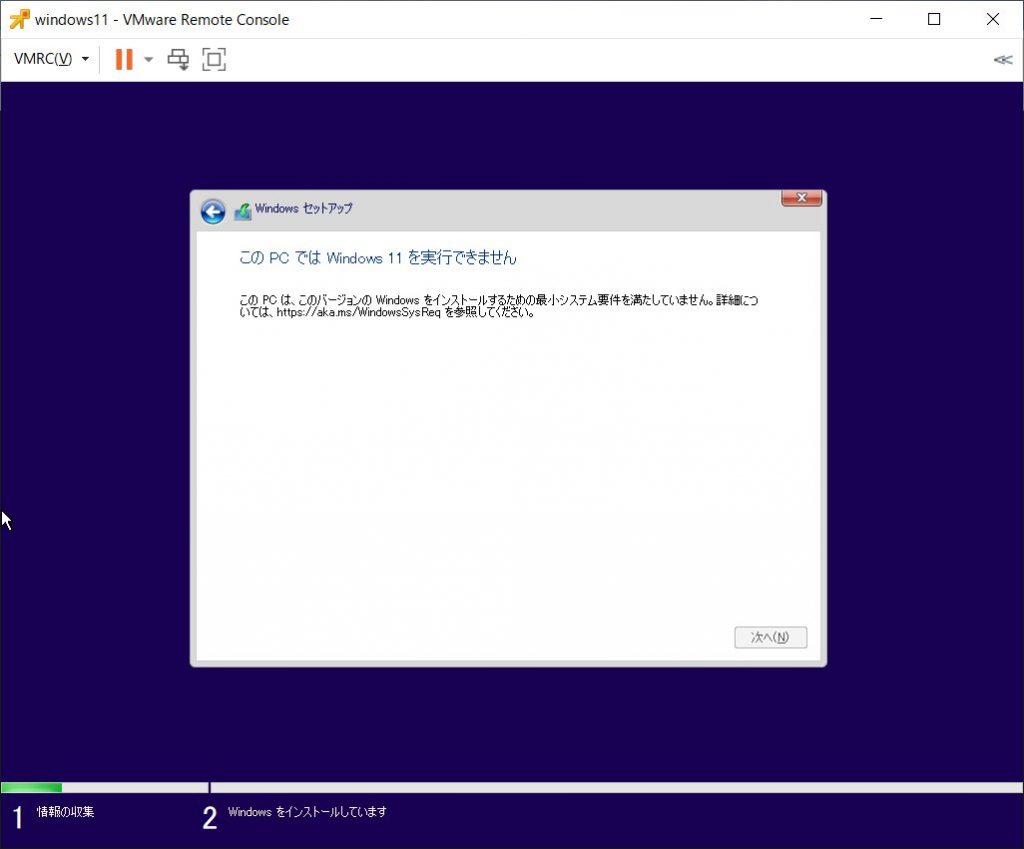Click the green setup progress bar
The height and width of the screenshot is (849, 1024).
coord(31,788)
